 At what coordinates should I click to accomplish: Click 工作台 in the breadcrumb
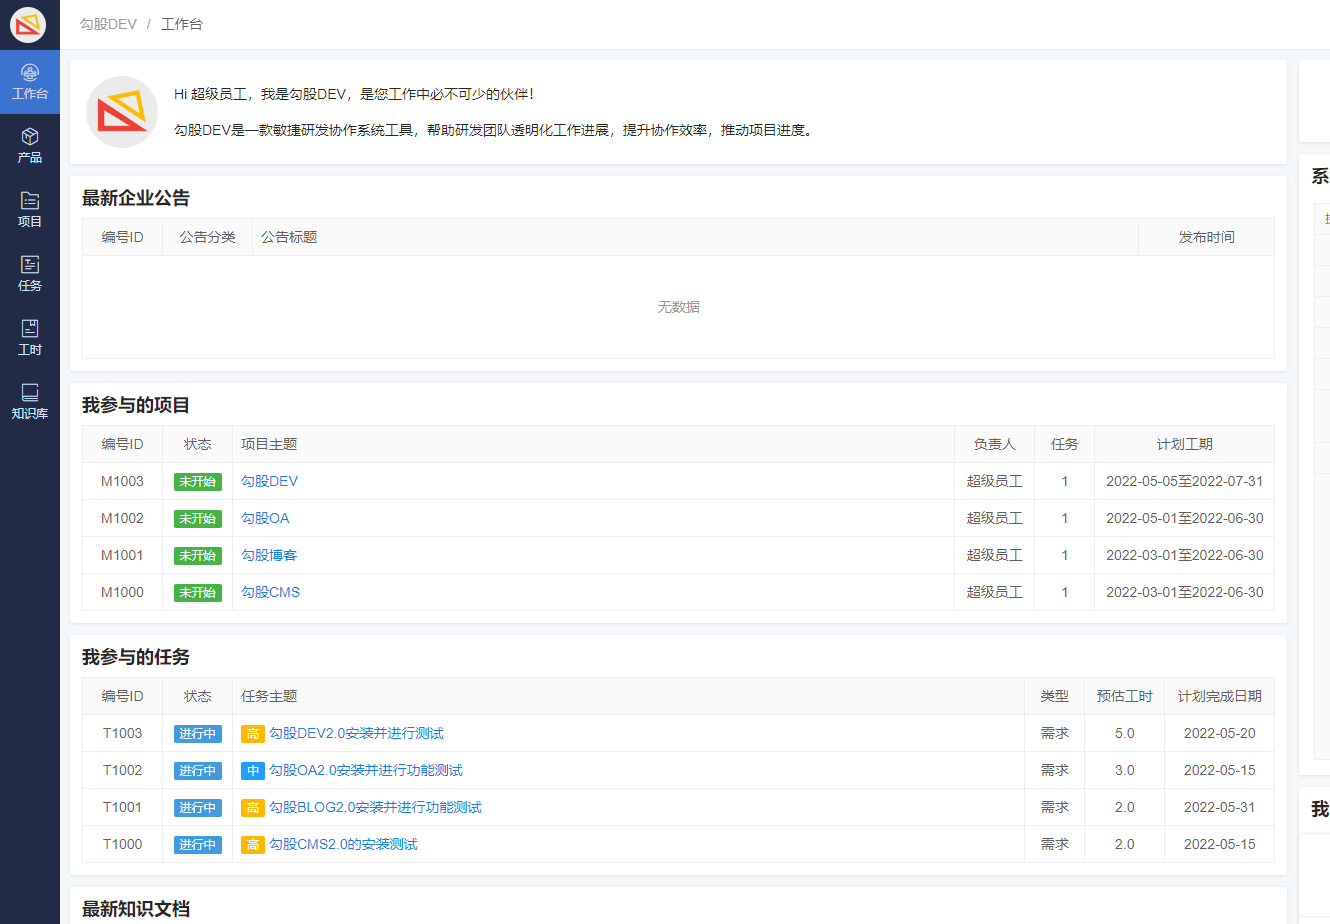click(182, 24)
